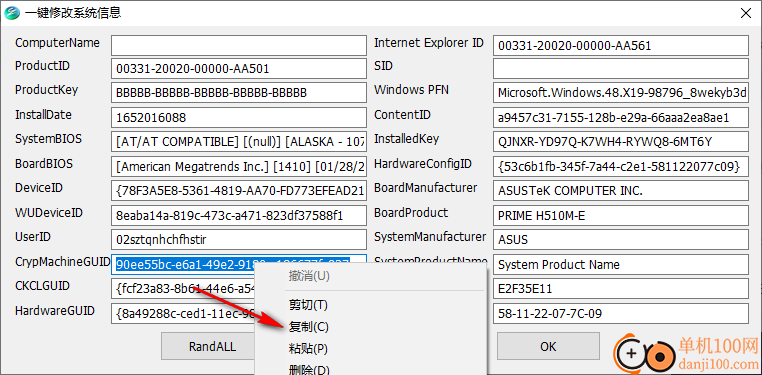Screen dimensions: 762x375
Task: Click the ContentID field
Action: [x=621, y=118]
